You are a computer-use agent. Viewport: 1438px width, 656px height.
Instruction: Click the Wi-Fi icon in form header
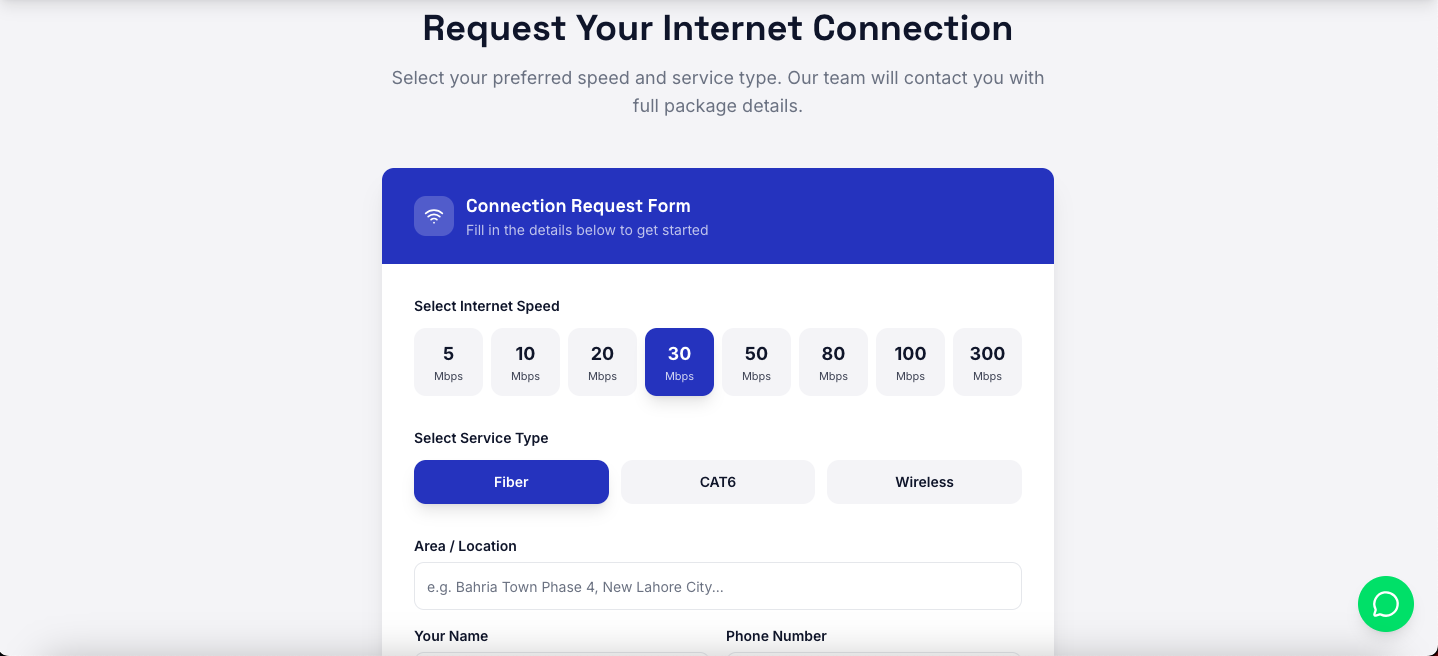(x=434, y=216)
